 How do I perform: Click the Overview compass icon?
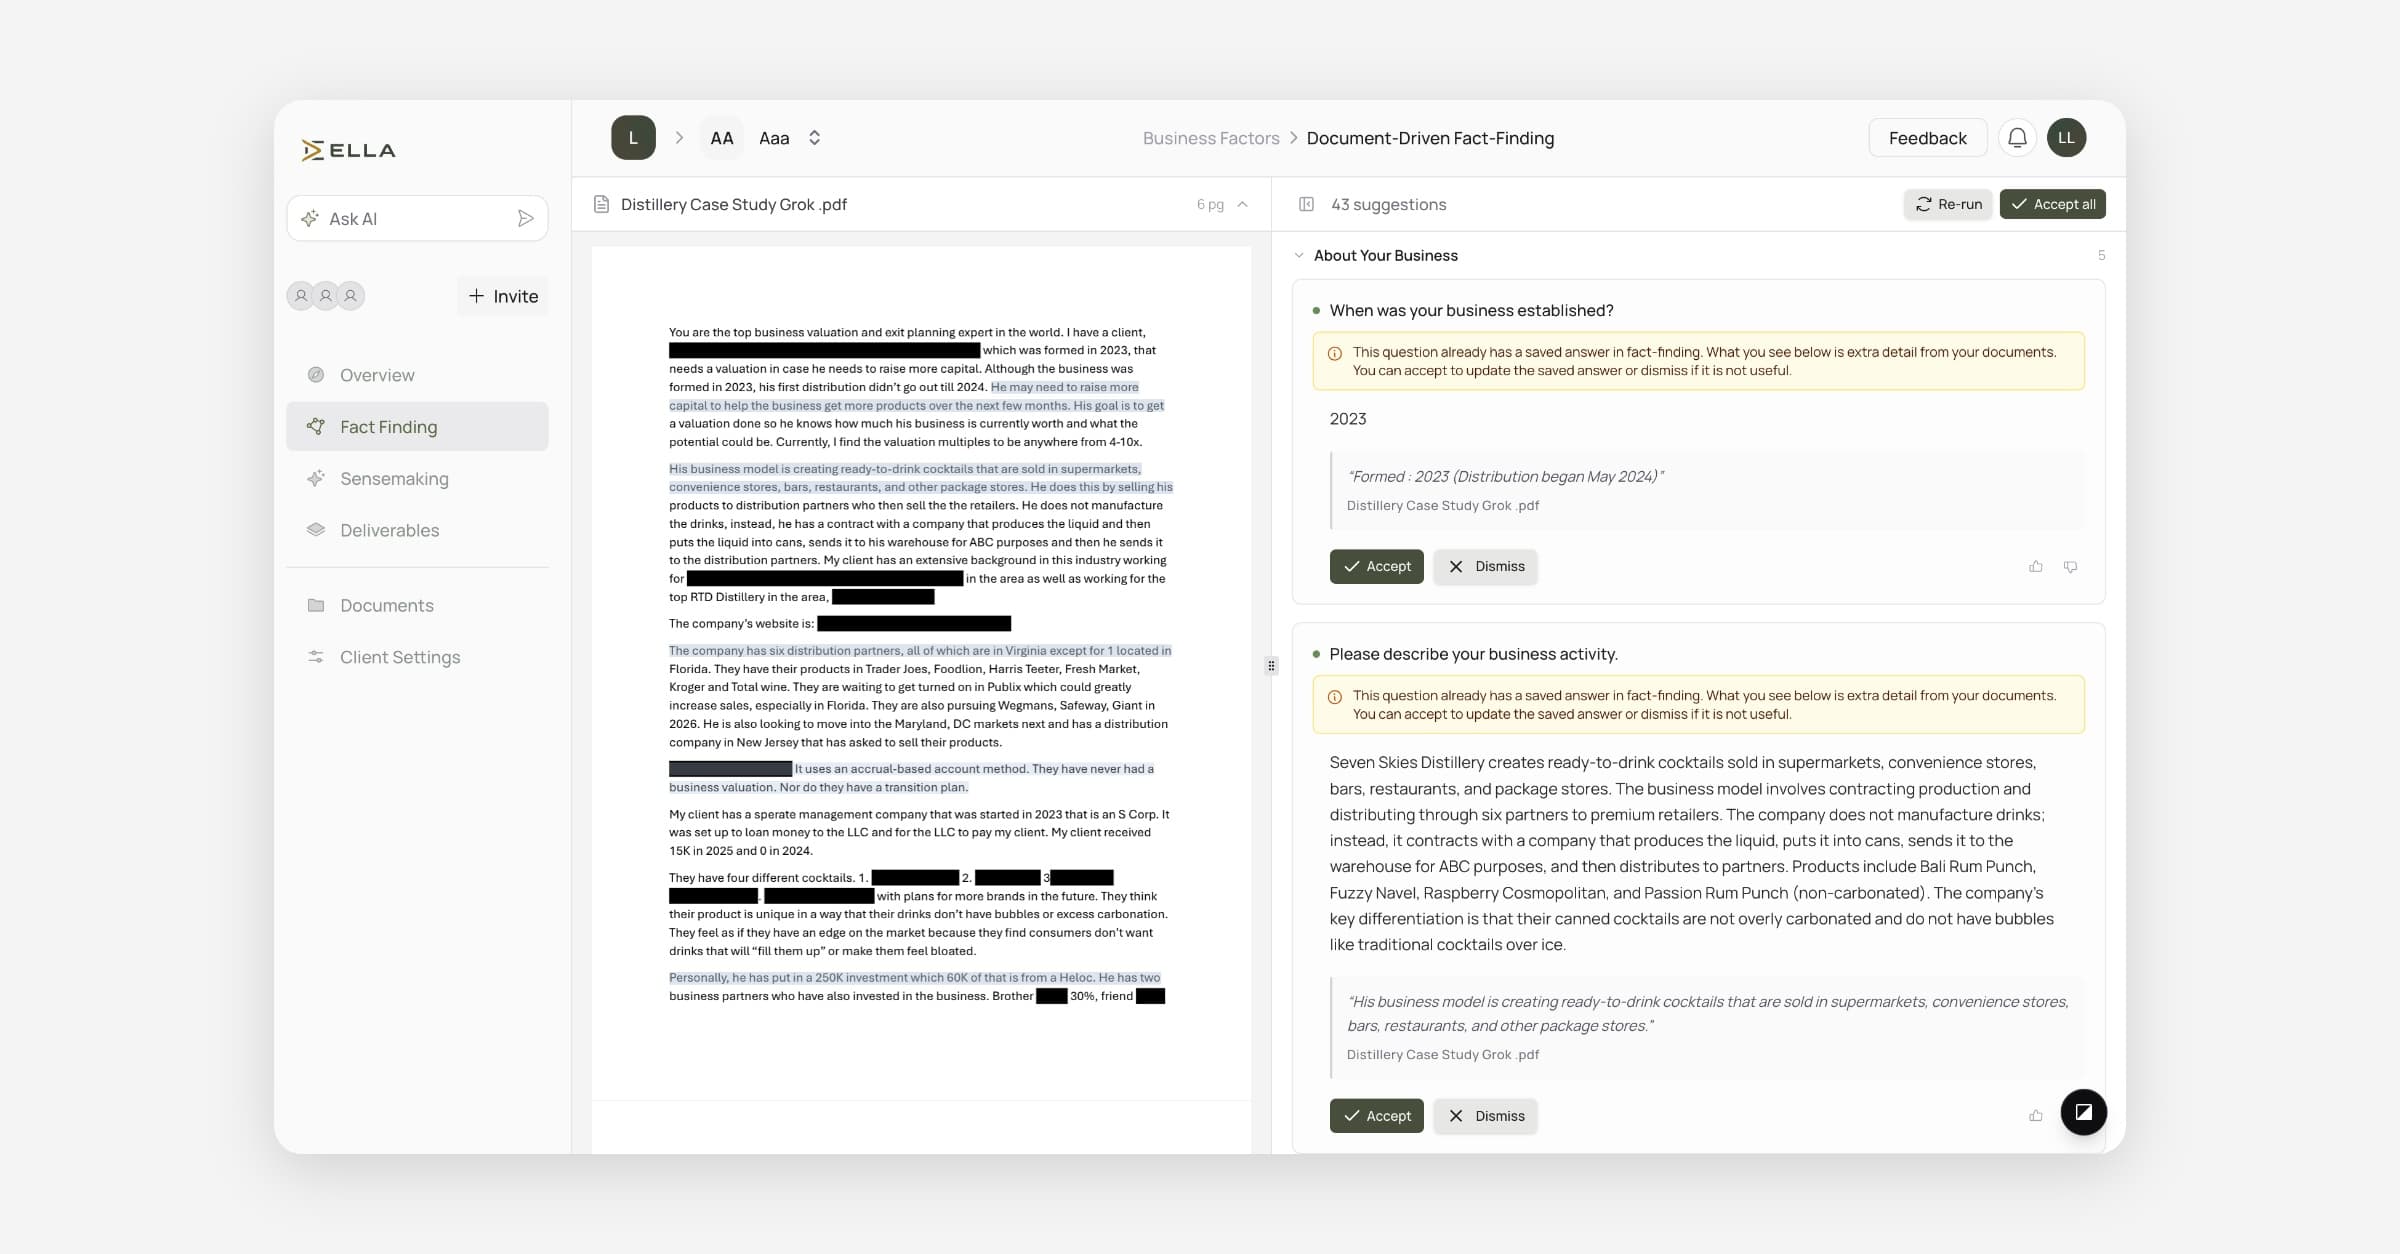pyautogui.click(x=316, y=375)
